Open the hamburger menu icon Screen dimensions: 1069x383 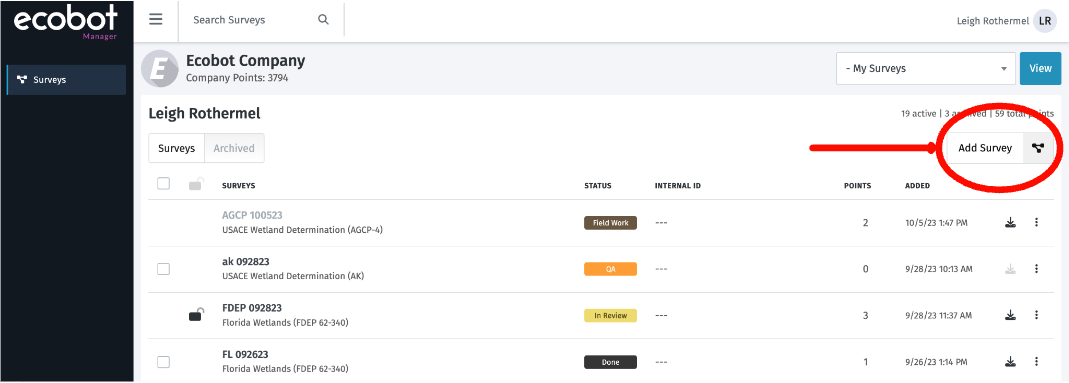pos(155,20)
